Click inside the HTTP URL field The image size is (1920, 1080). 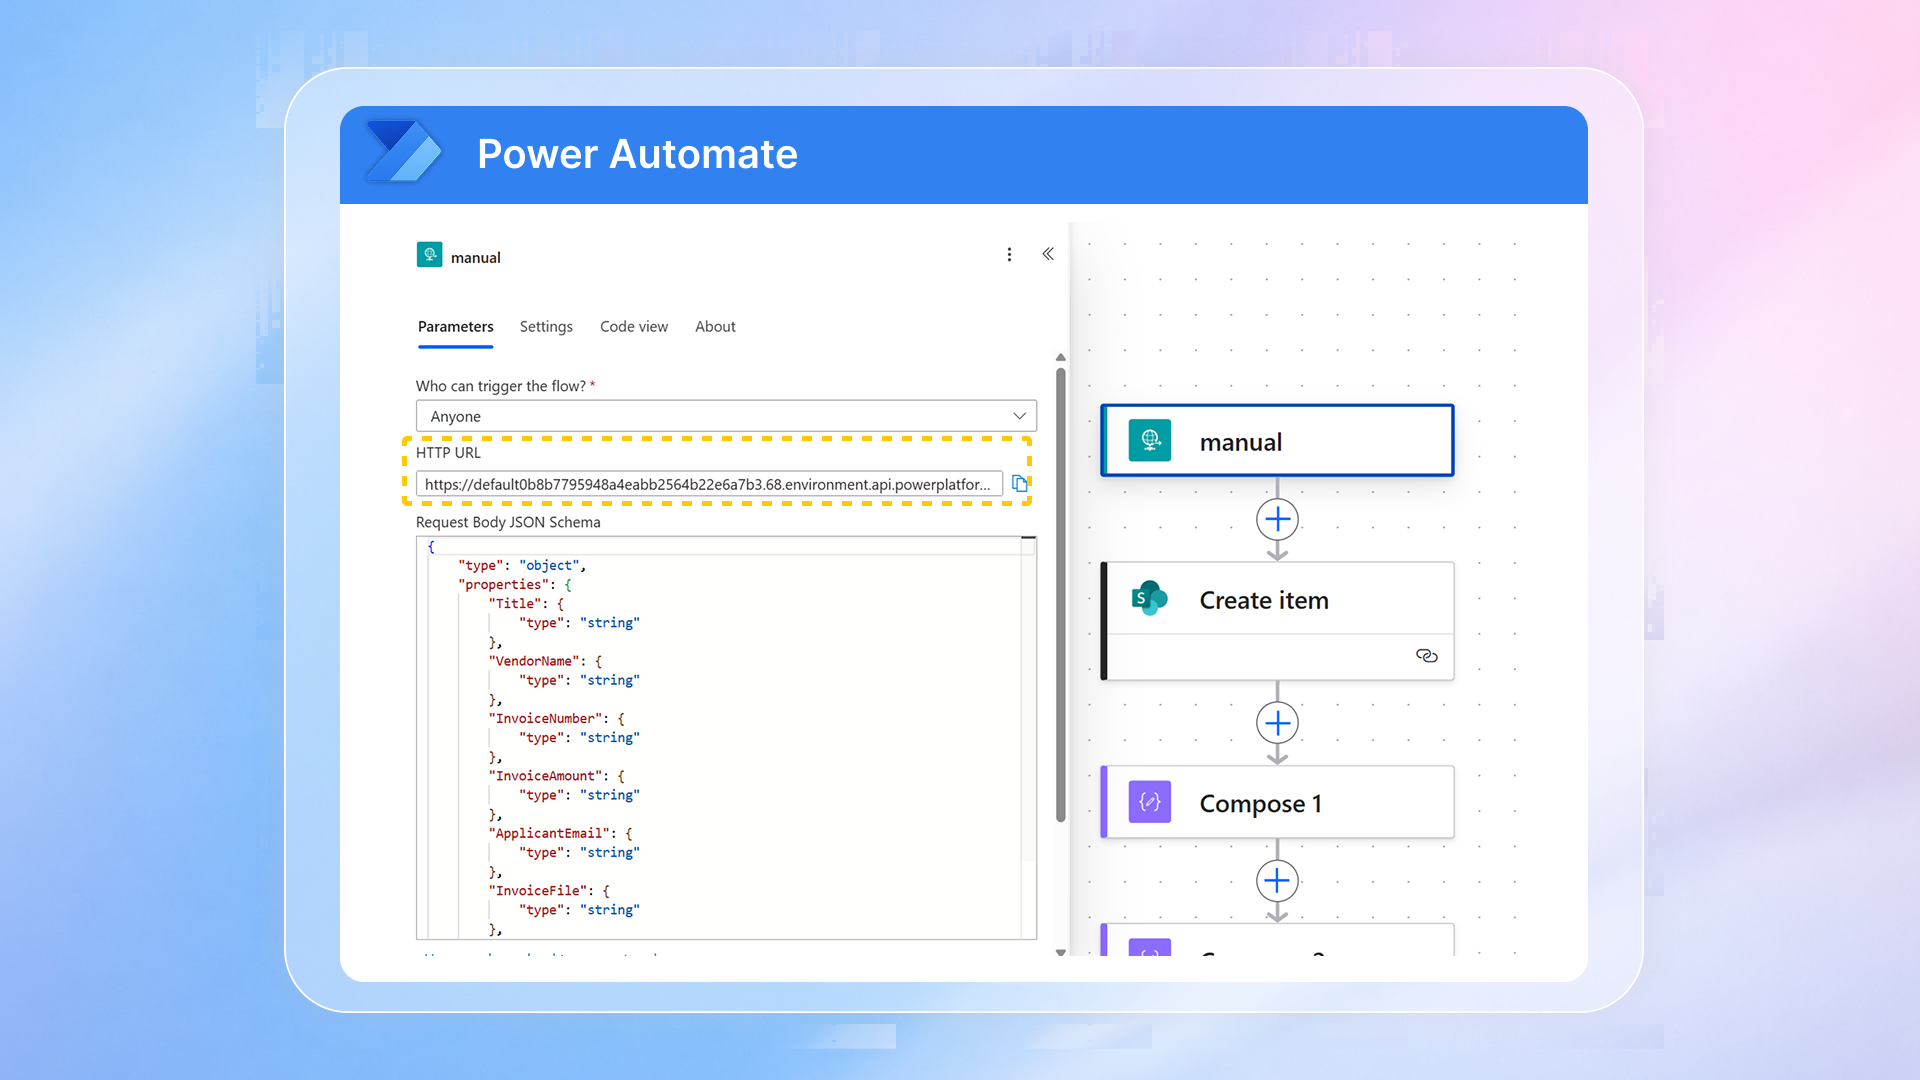pos(707,485)
